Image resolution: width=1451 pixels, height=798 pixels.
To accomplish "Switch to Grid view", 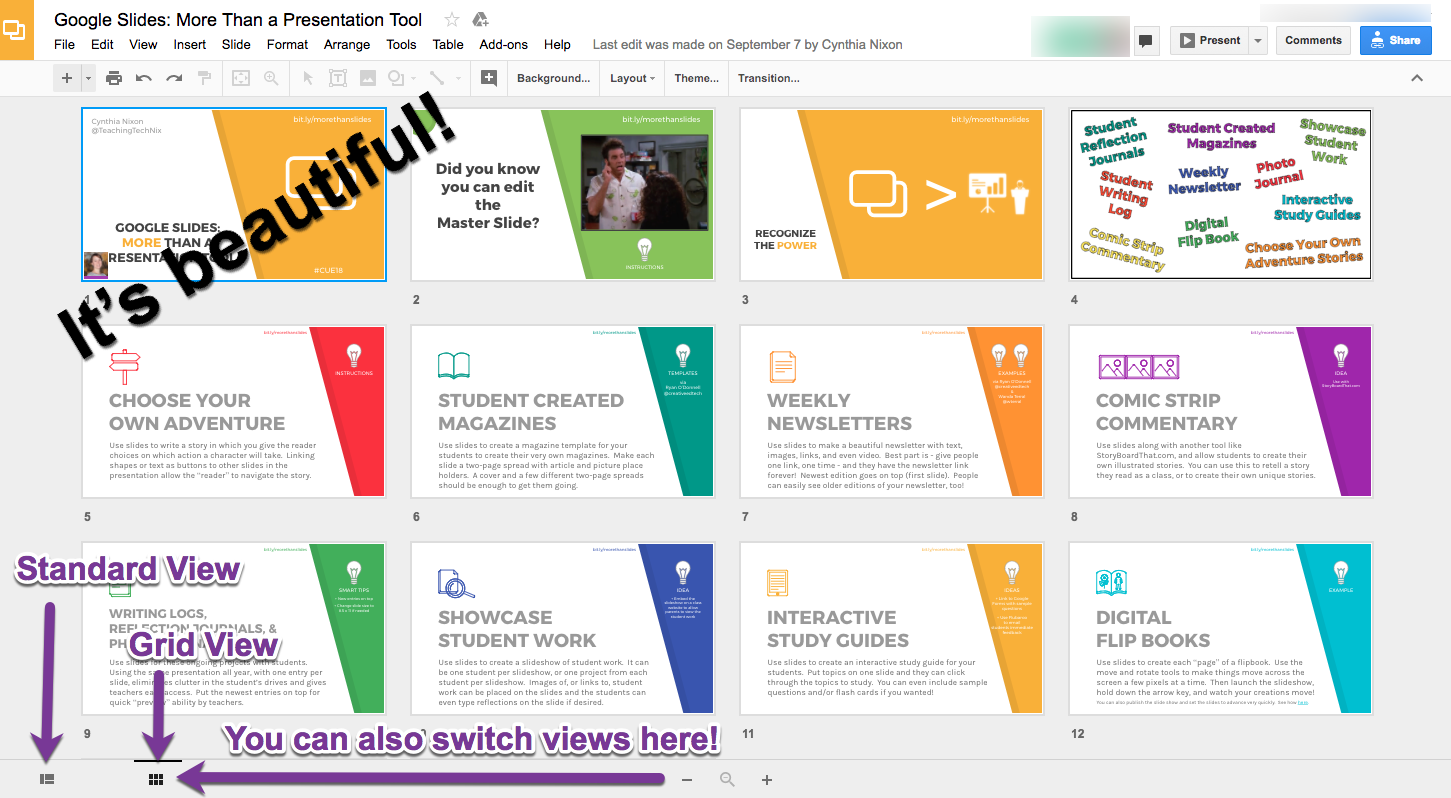I will (156, 777).
